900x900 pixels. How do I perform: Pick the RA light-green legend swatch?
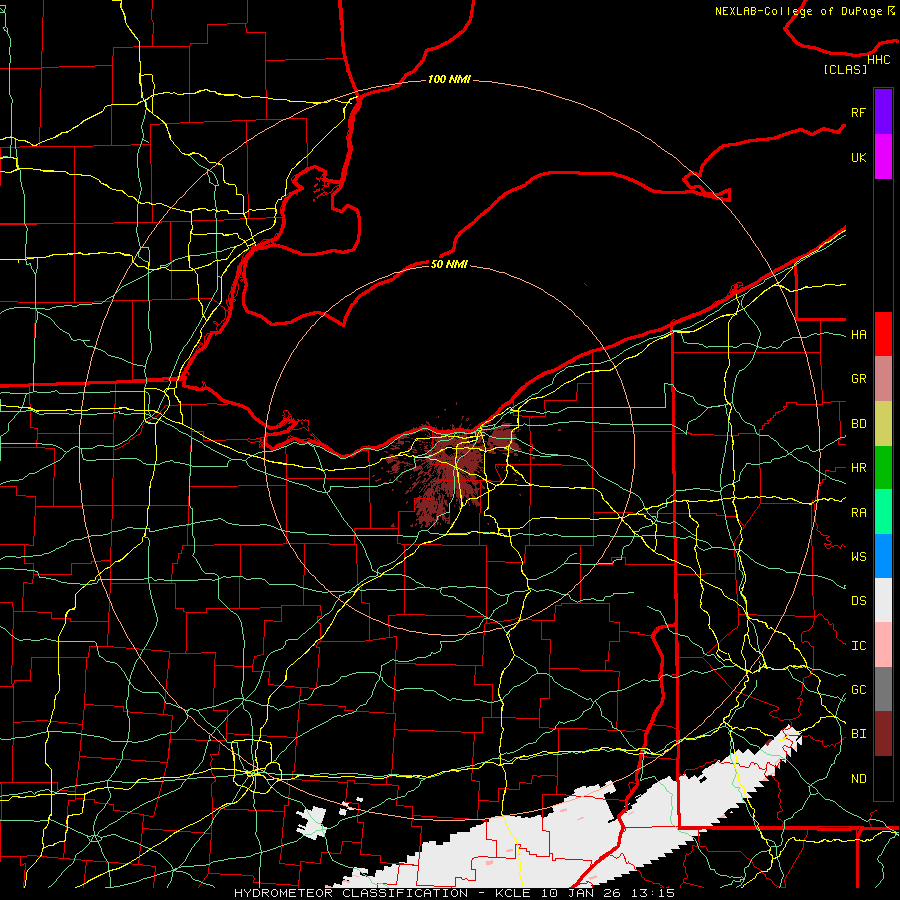pyautogui.click(x=883, y=512)
